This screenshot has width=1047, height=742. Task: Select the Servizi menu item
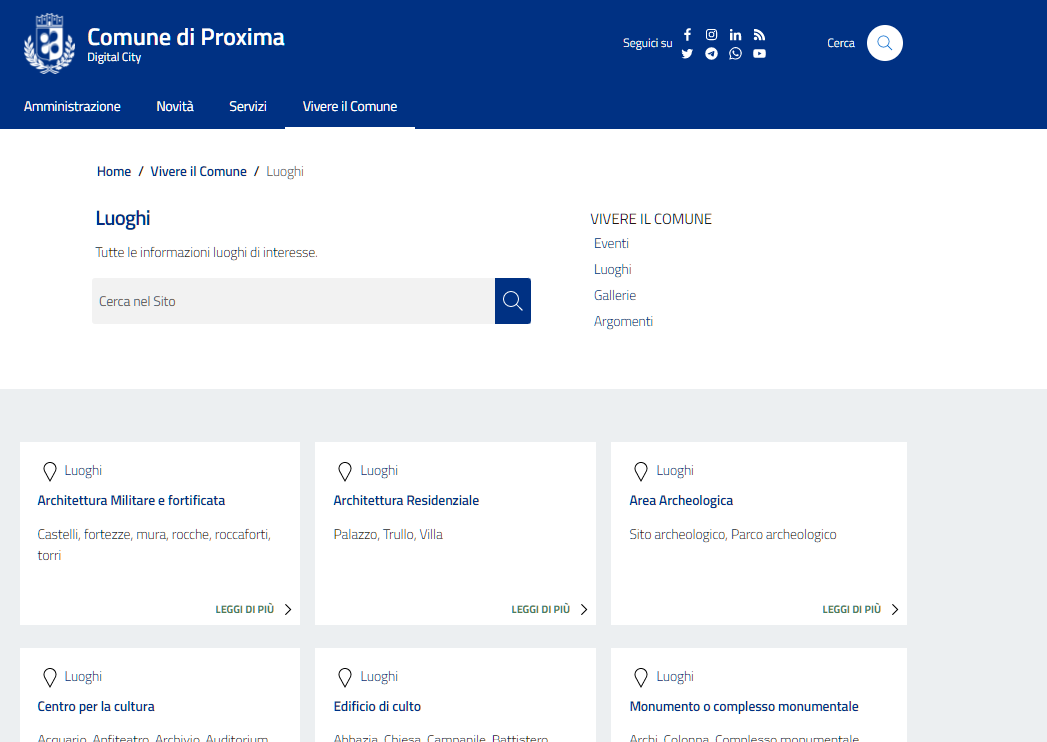tap(247, 107)
